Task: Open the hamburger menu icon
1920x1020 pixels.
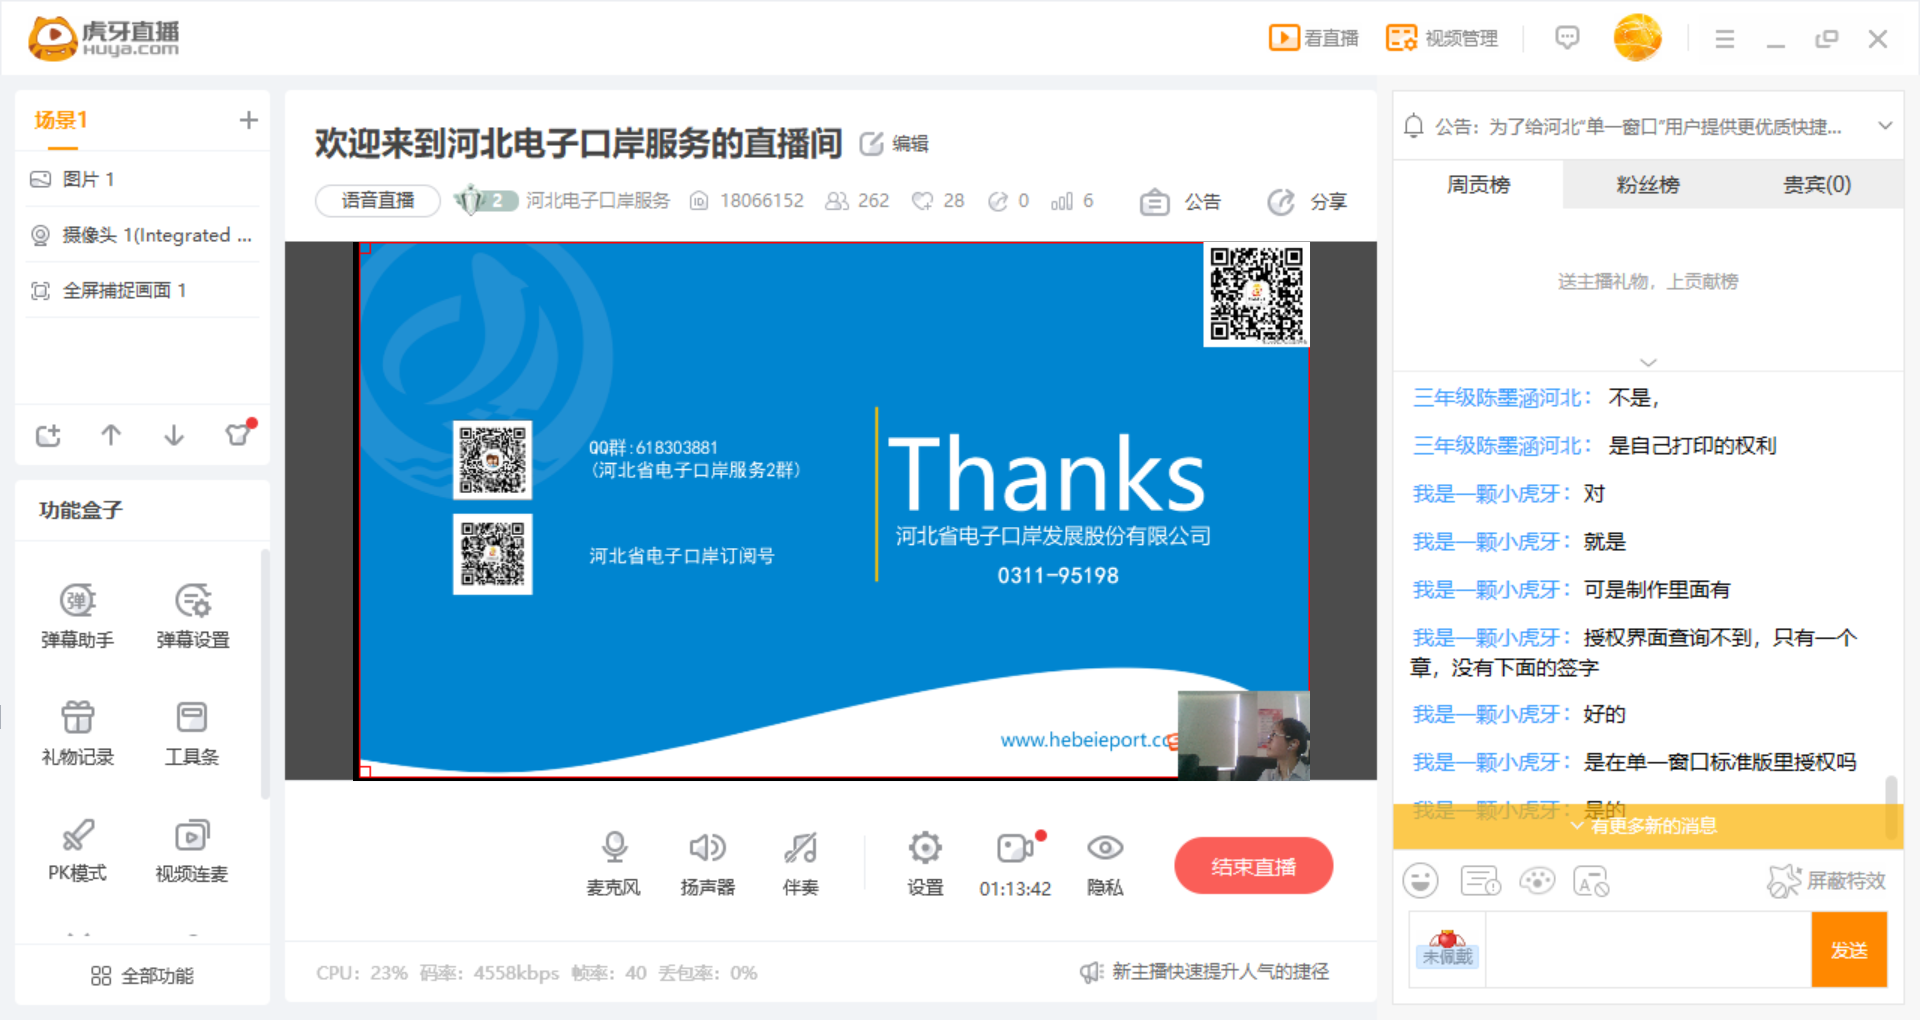Action: click(1724, 39)
